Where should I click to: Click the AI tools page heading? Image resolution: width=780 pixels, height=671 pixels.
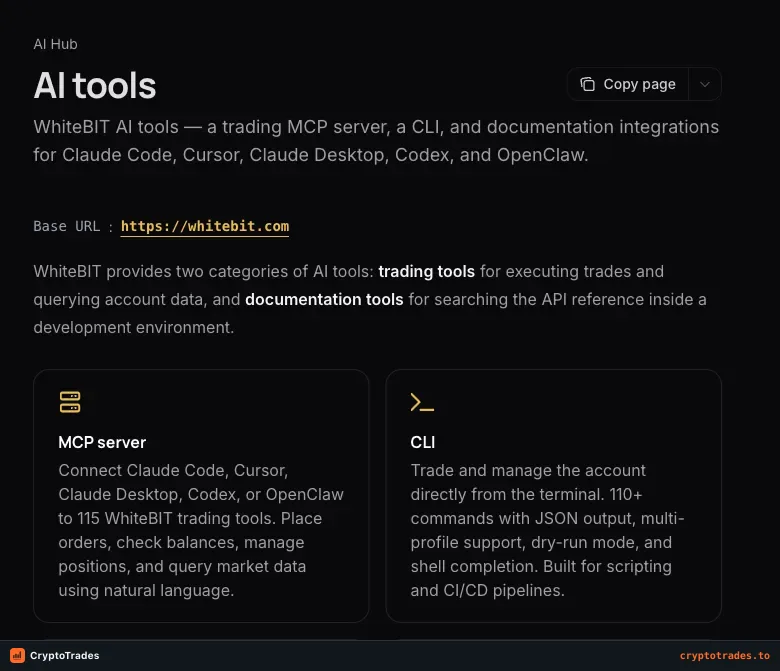[x=95, y=86]
